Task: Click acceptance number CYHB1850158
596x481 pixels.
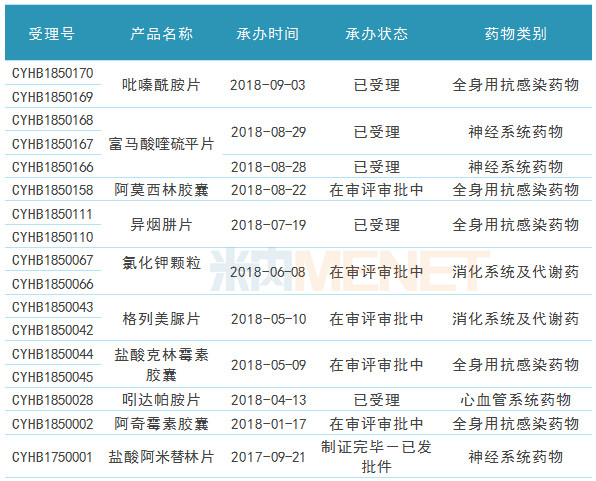Action: point(52,190)
